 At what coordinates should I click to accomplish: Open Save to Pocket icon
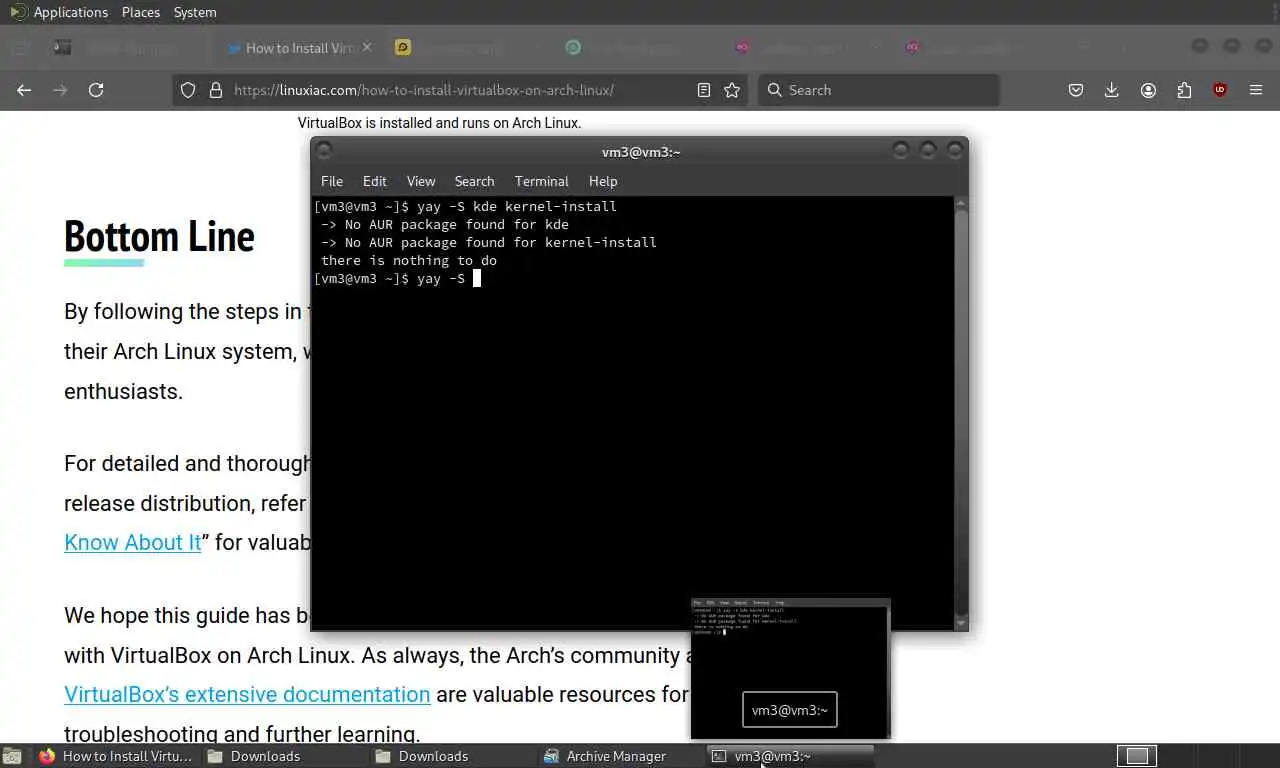pos(1076,90)
